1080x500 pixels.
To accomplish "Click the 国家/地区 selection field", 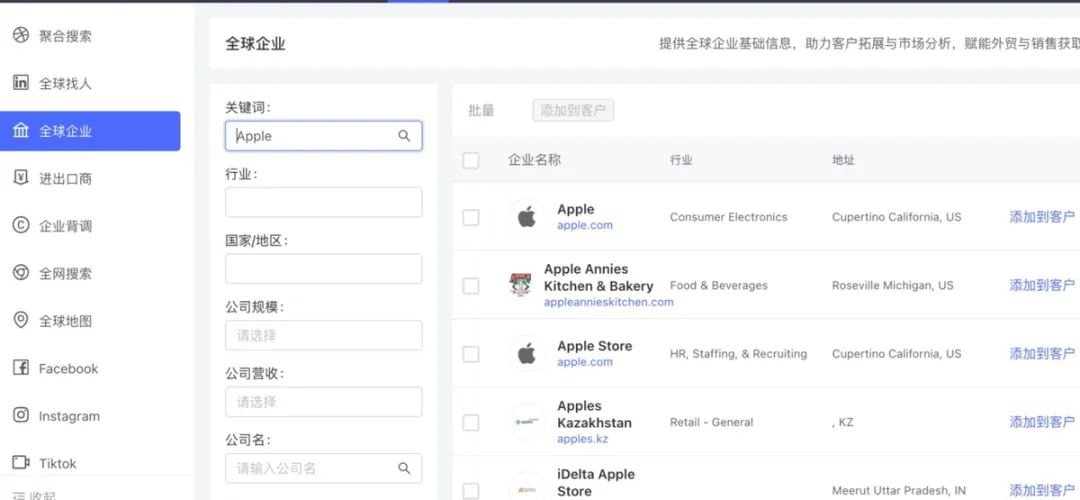I will click(323, 269).
